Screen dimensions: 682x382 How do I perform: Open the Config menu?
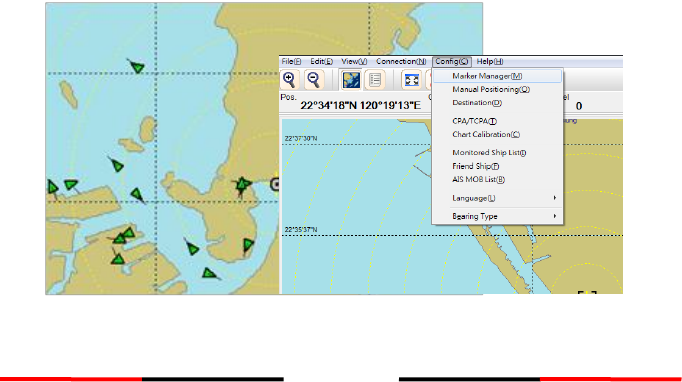point(451,61)
